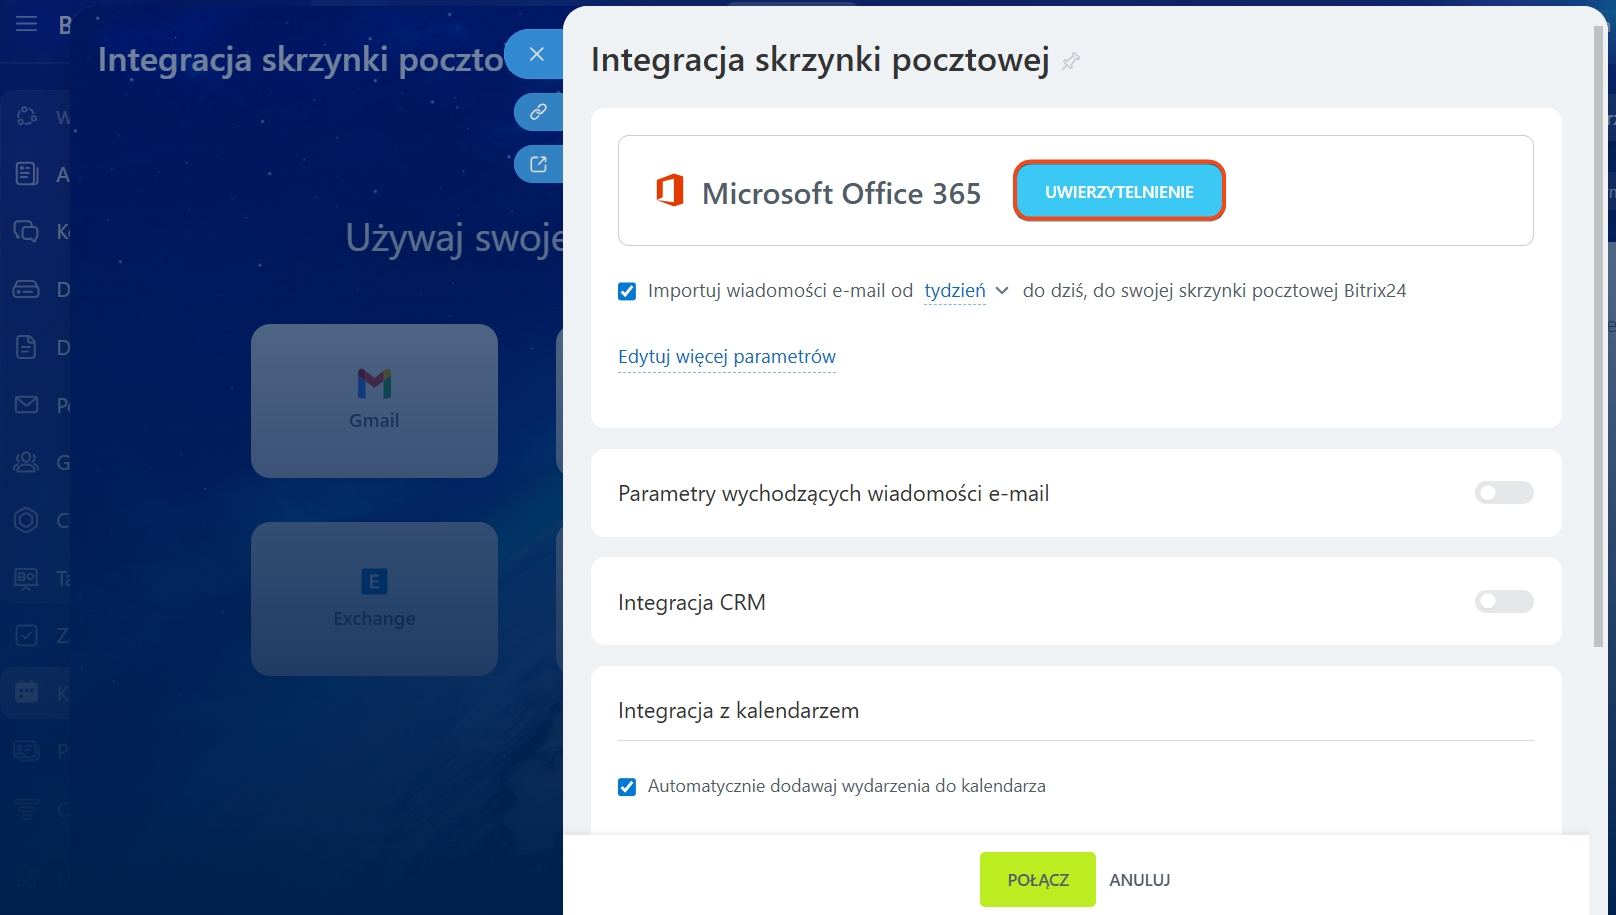Open the chat bubbles icon in sidebar
Image resolution: width=1616 pixels, height=915 pixels.
coord(27,232)
